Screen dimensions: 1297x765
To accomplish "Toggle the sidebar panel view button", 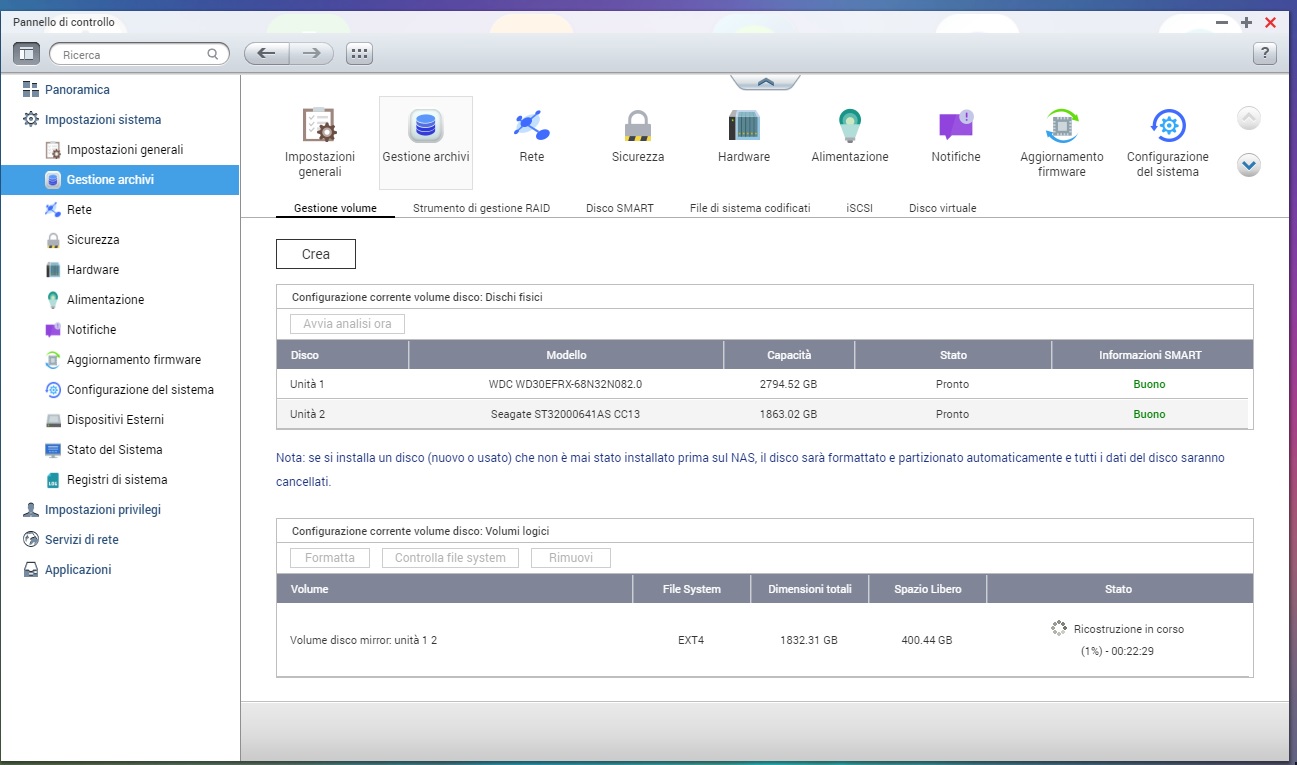I will 26,54.
